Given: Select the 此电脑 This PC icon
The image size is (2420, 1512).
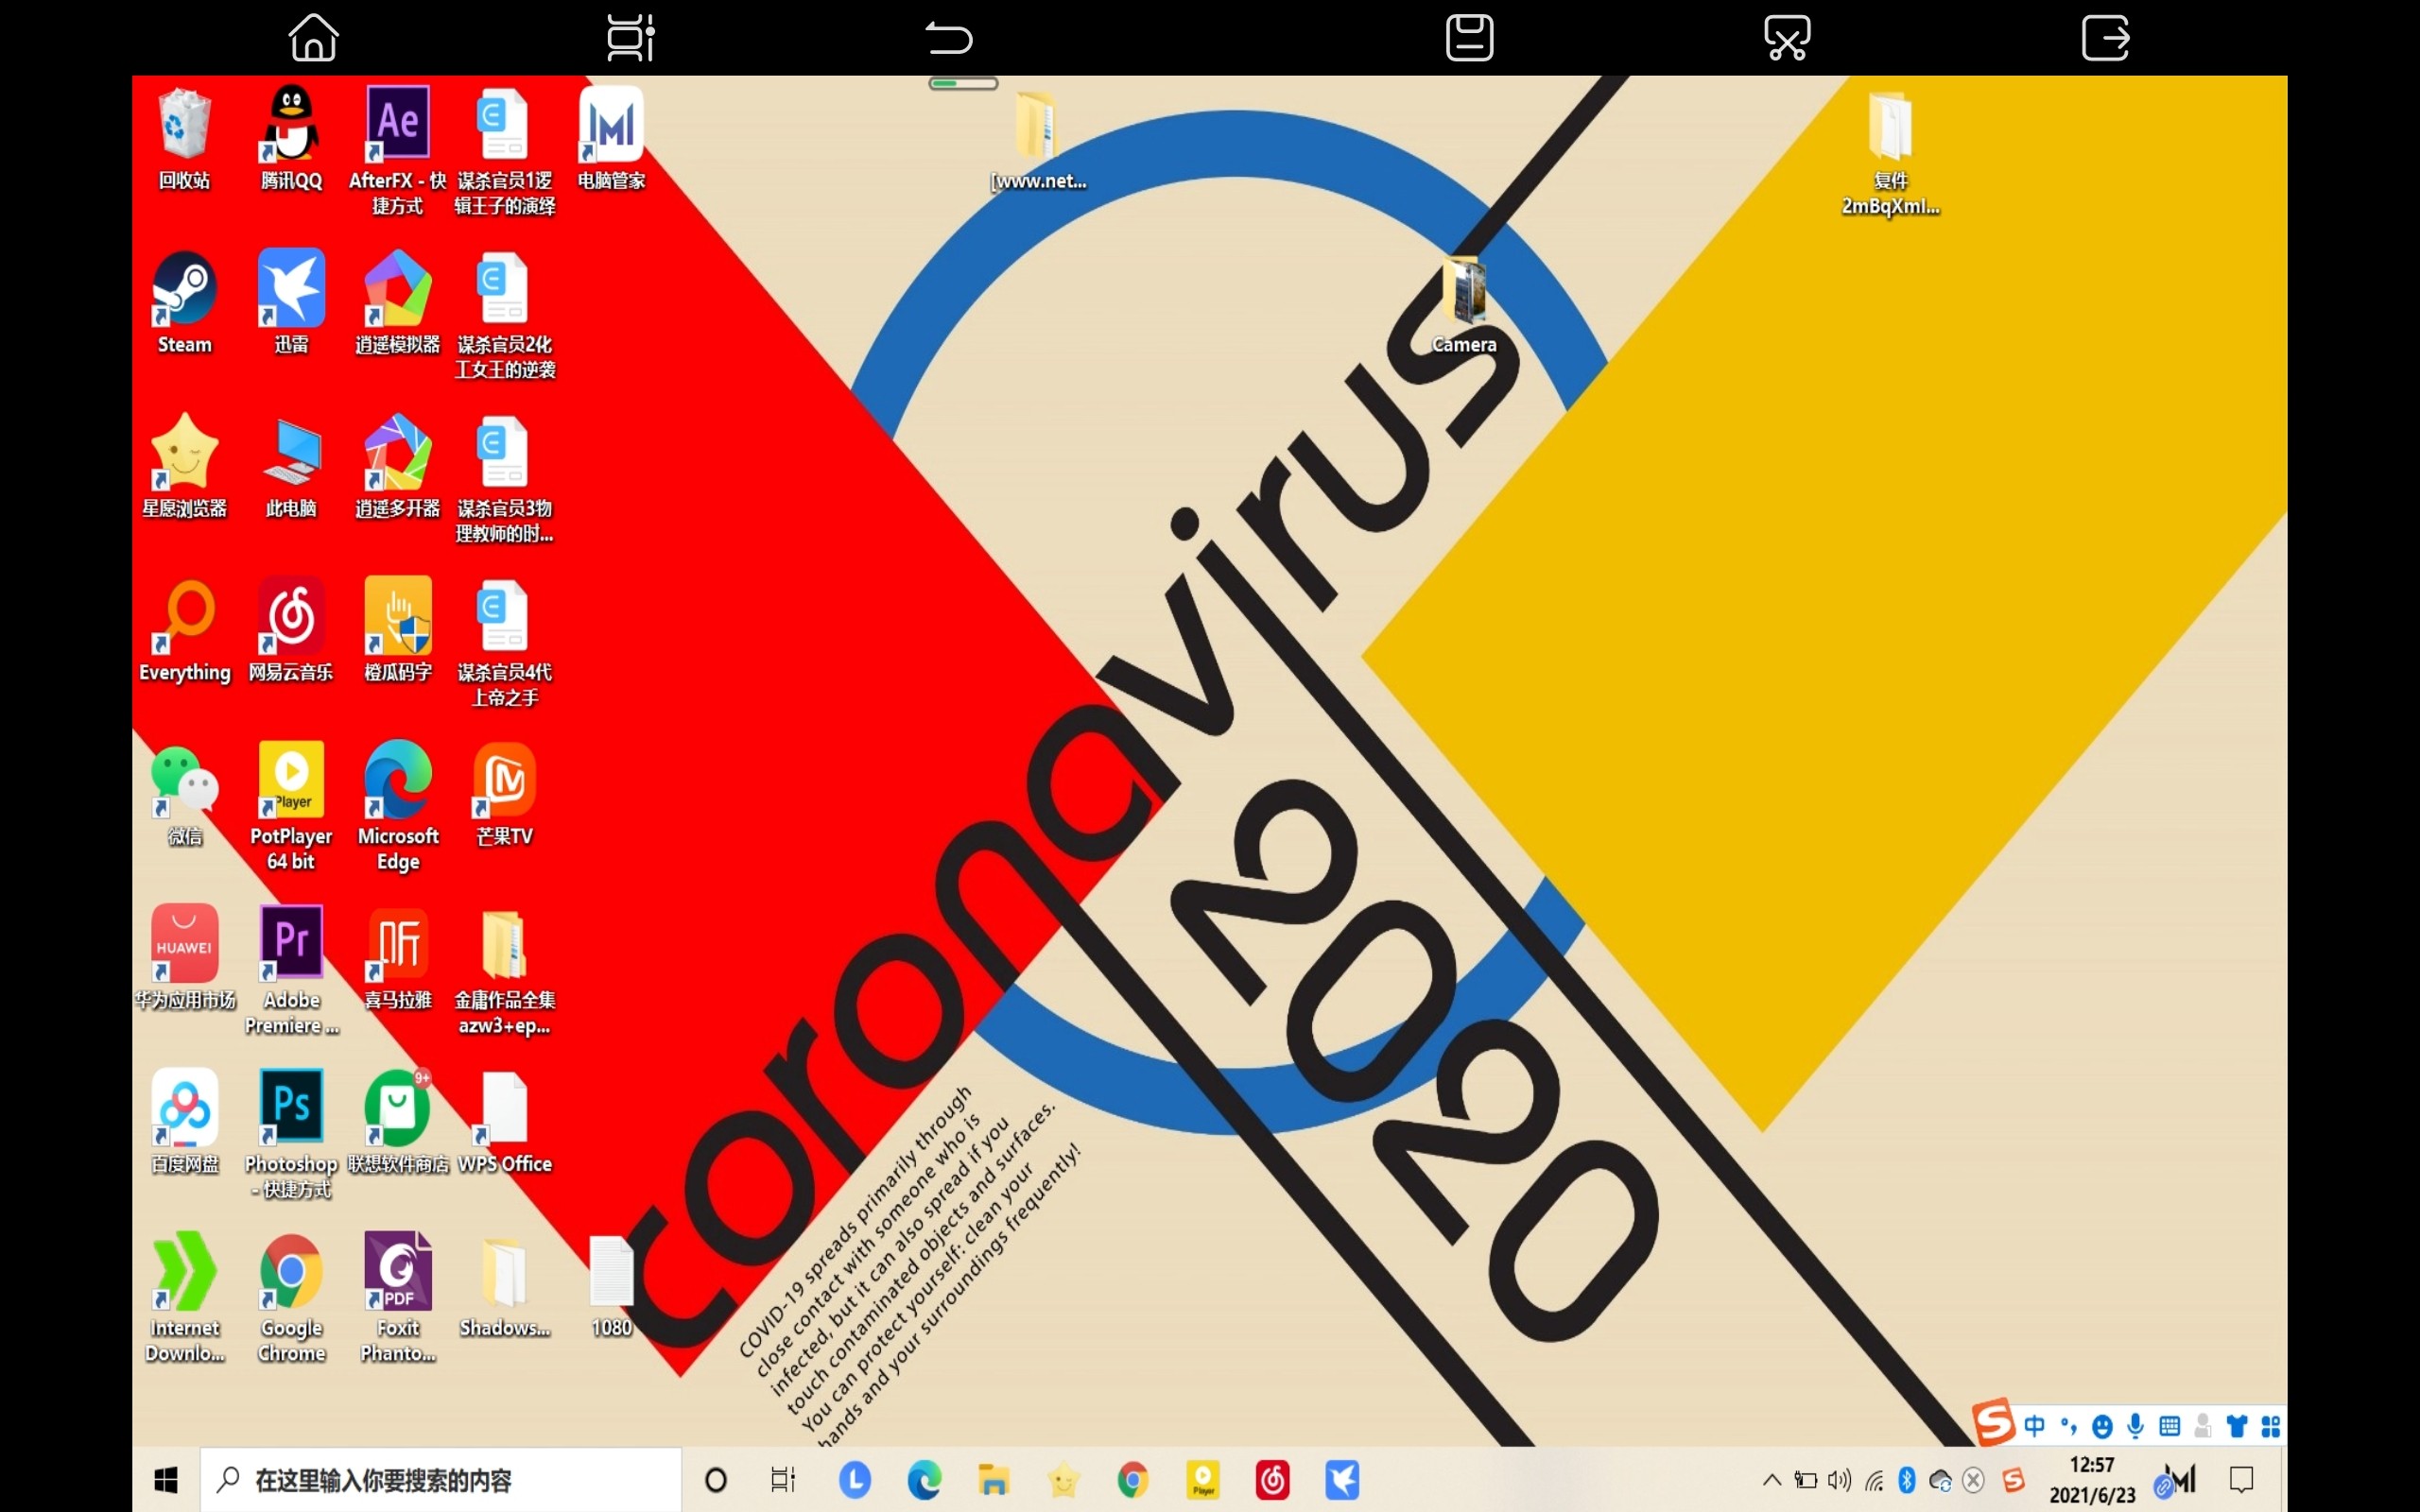Looking at the screenshot, I should point(291,452).
